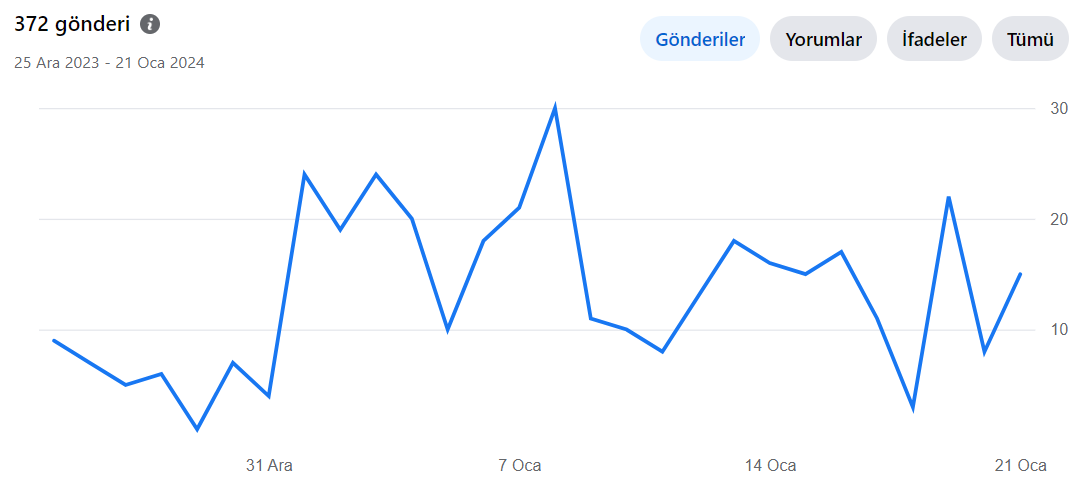
Task: Click the sharp peak near 22 before 21 Oca
Action: tap(949, 197)
